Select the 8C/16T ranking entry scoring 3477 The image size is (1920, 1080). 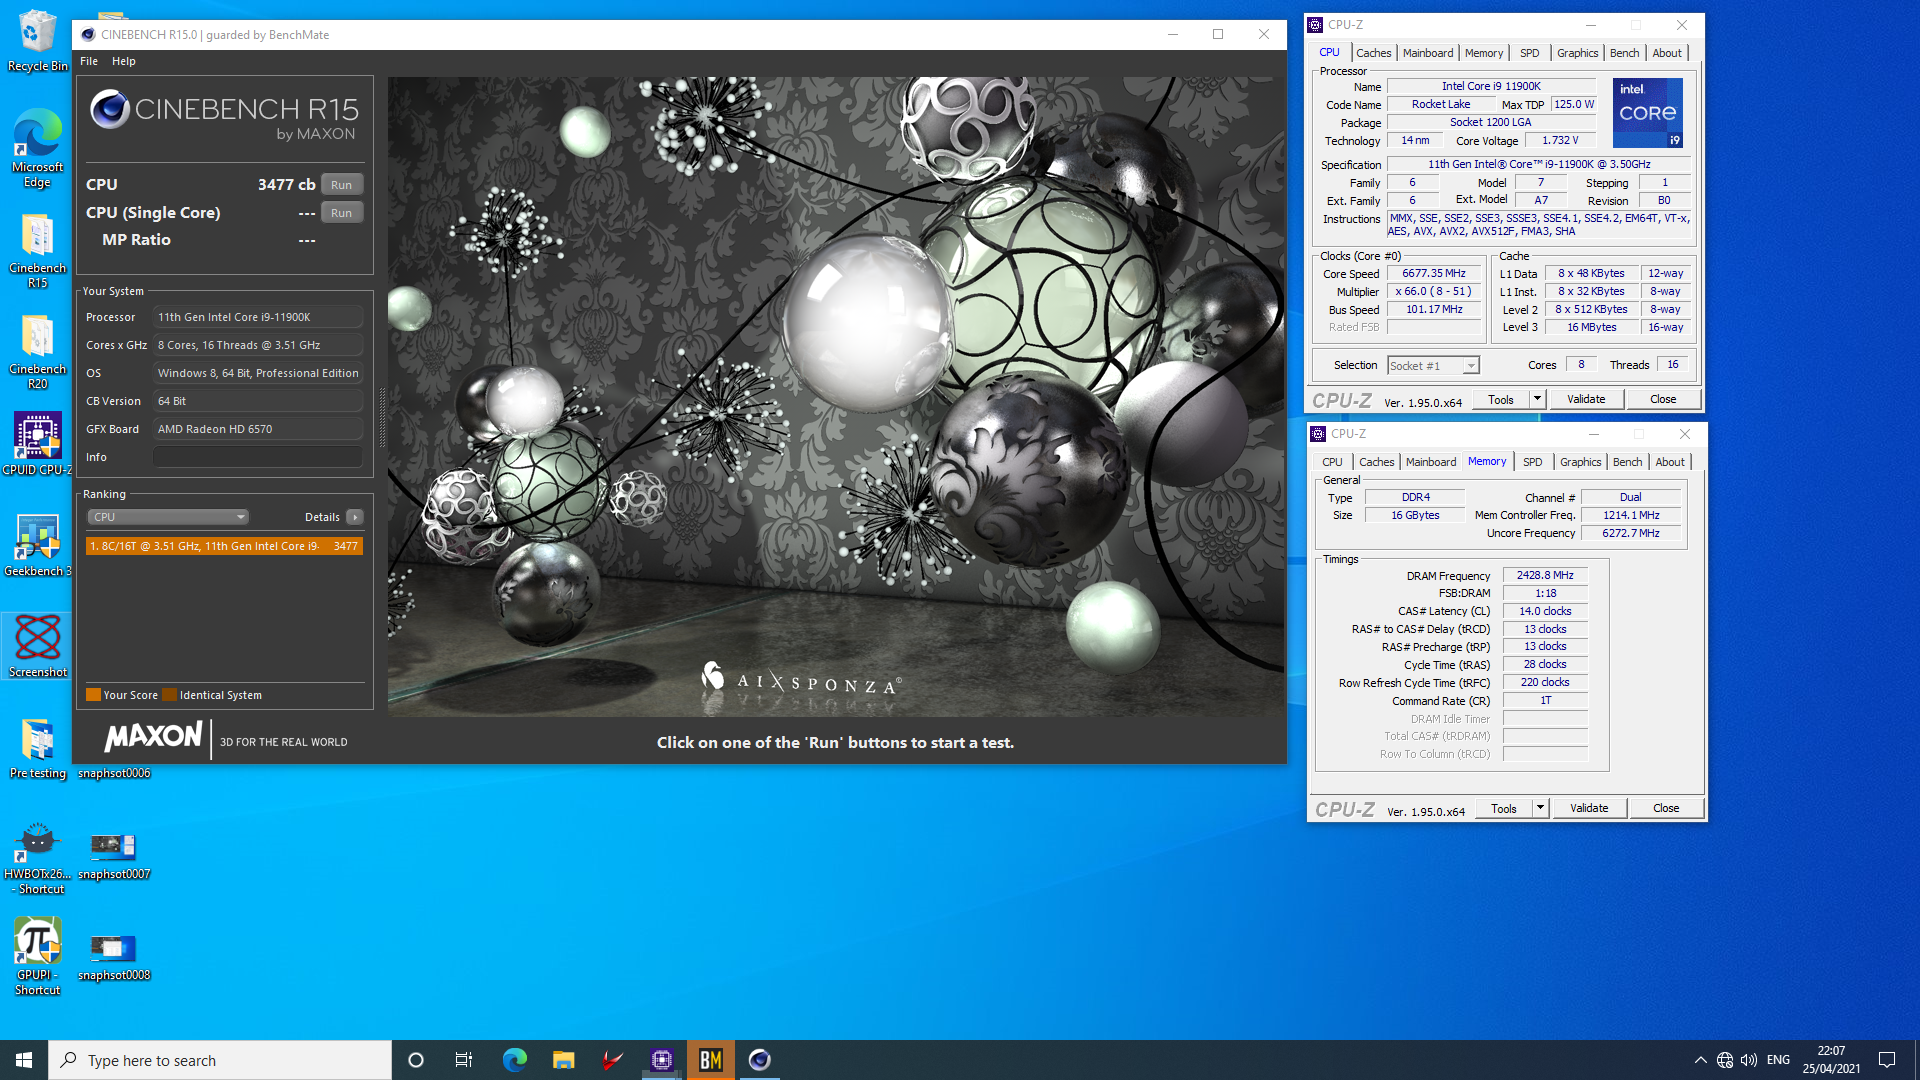point(224,546)
